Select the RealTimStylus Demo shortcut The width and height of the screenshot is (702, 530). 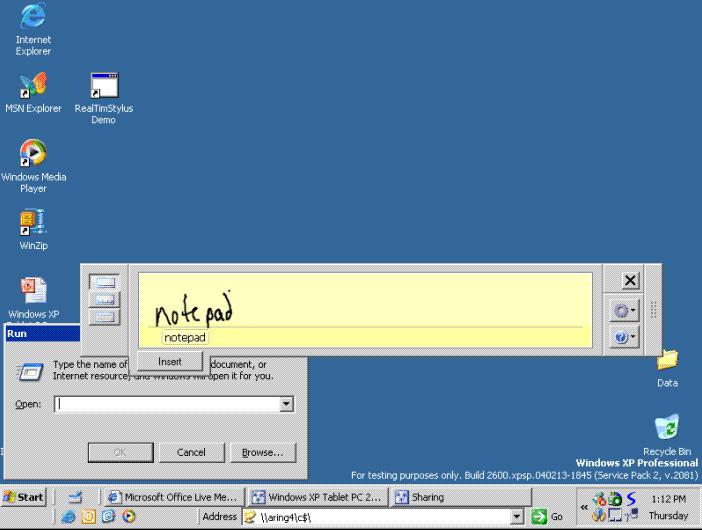104,98
